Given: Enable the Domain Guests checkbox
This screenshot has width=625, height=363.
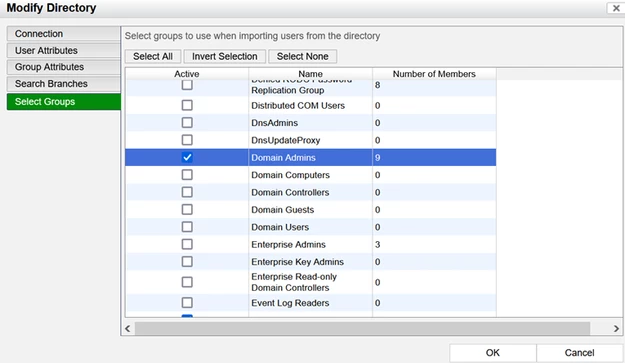Looking at the screenshot, I should click(187, 210).
